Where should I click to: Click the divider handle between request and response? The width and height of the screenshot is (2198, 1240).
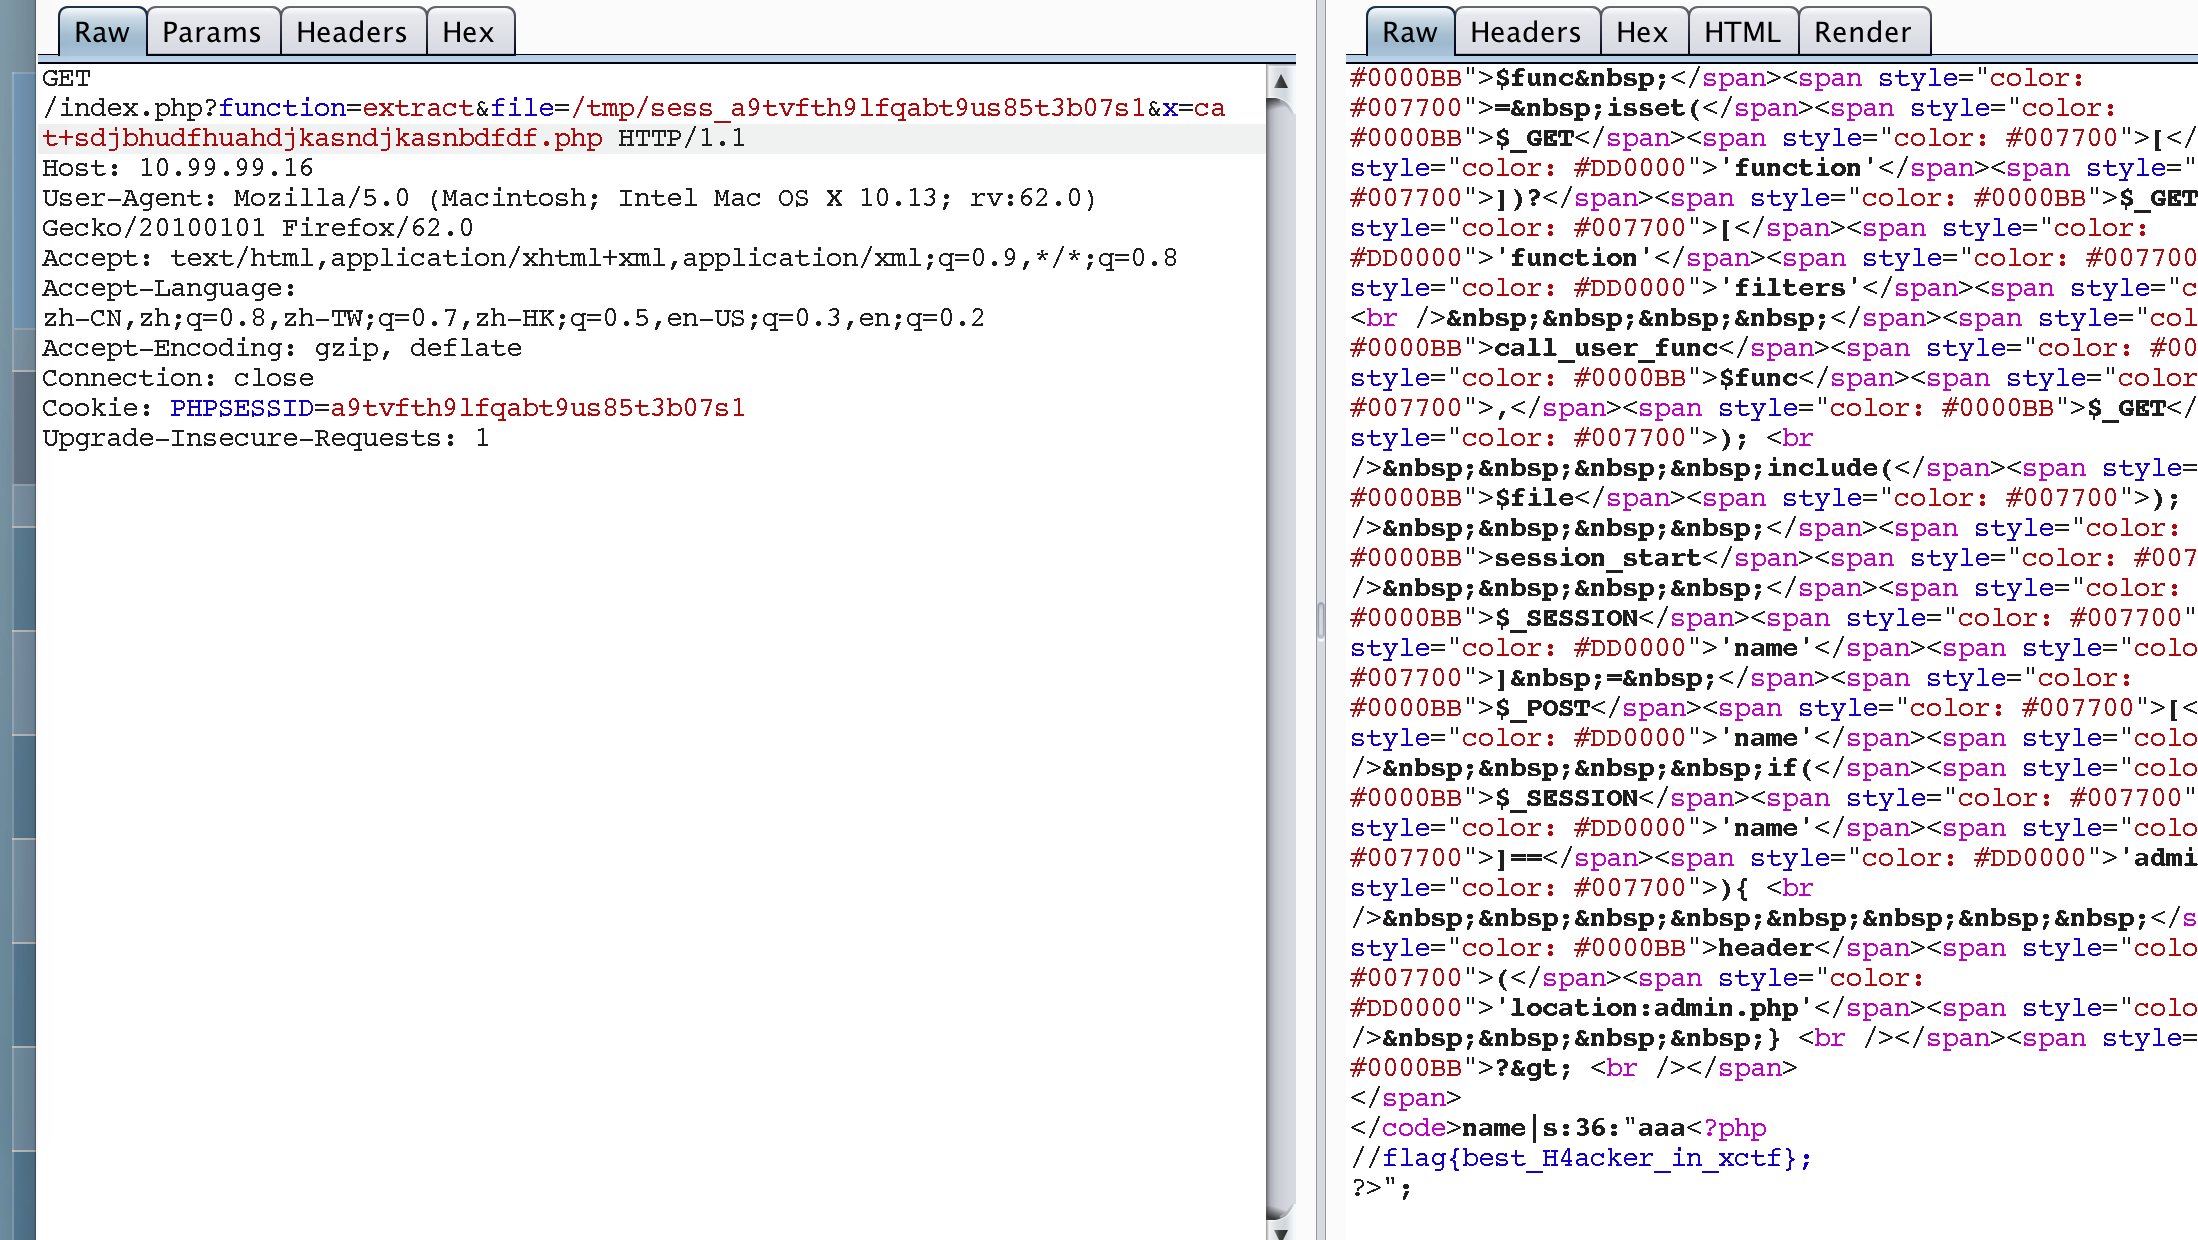1320,620
